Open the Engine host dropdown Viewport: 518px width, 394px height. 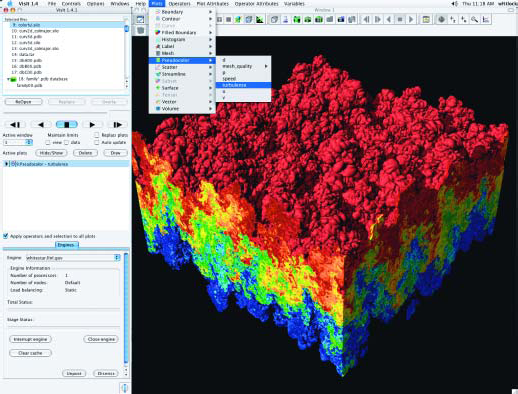tap(73, 258)
